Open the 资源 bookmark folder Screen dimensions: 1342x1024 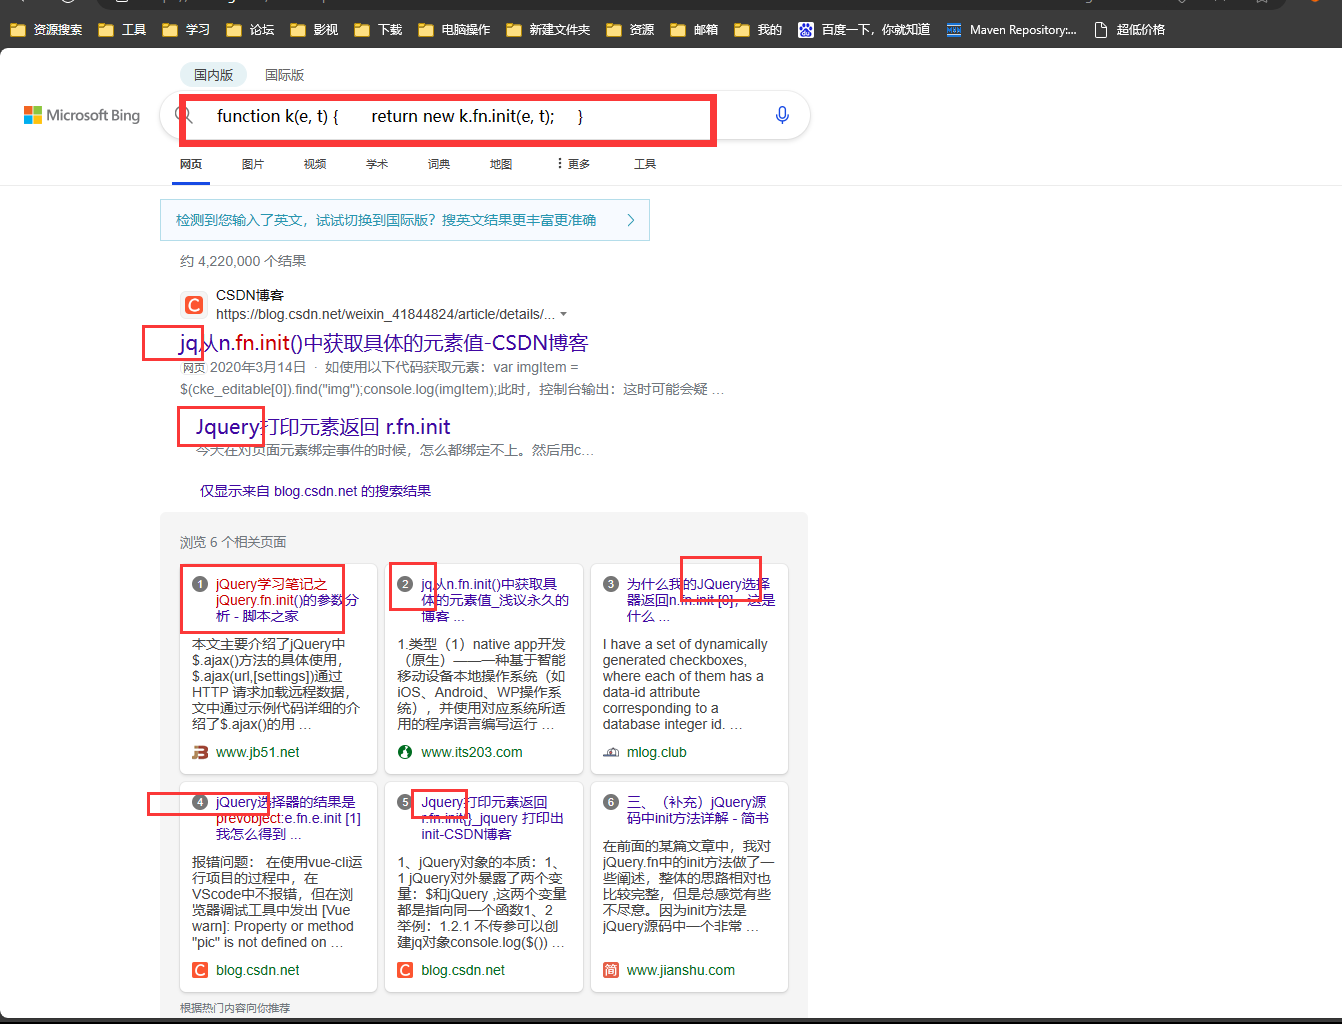[630, 30]
